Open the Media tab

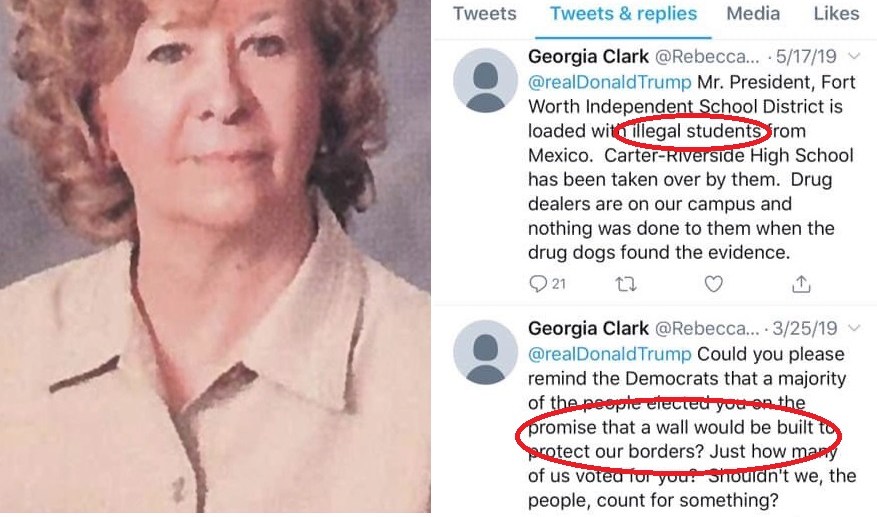point(753,13)
